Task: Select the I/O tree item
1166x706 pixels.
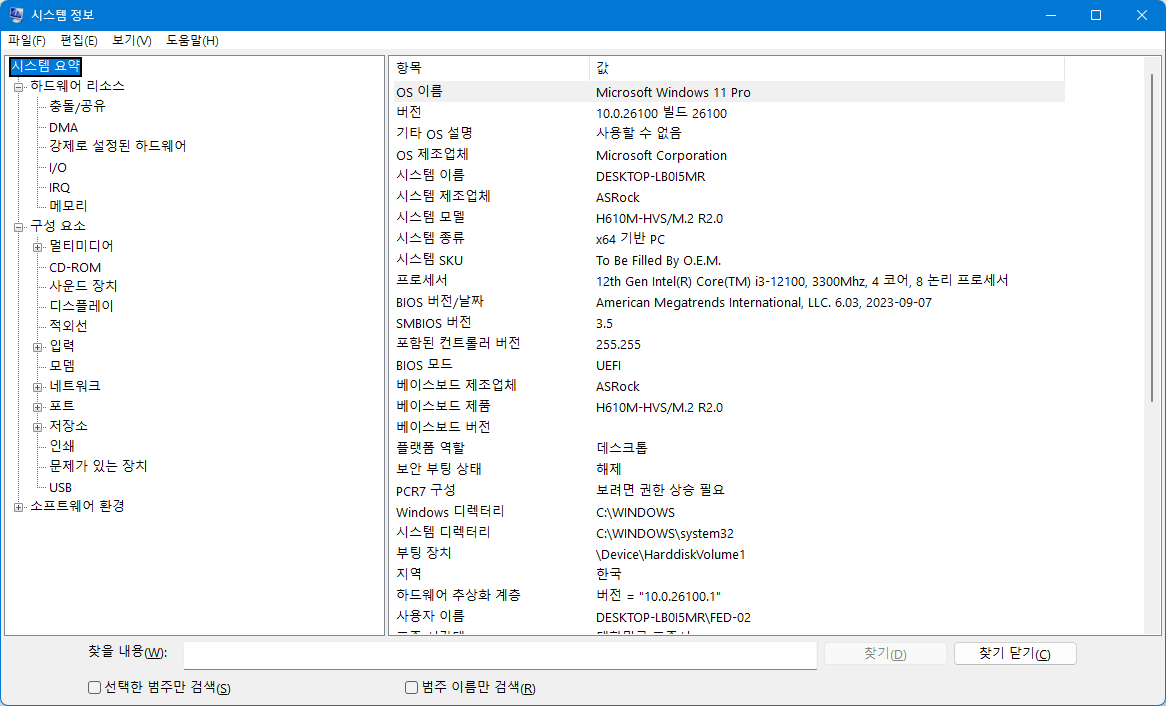Action: coord(57,167)
